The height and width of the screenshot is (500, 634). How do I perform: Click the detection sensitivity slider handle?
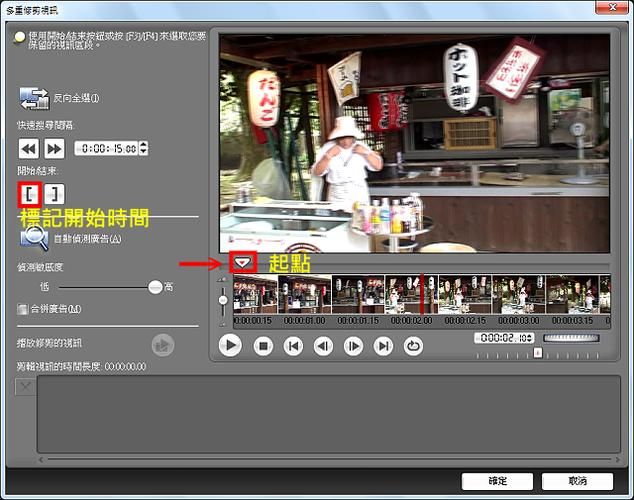[x=155, y=287]
